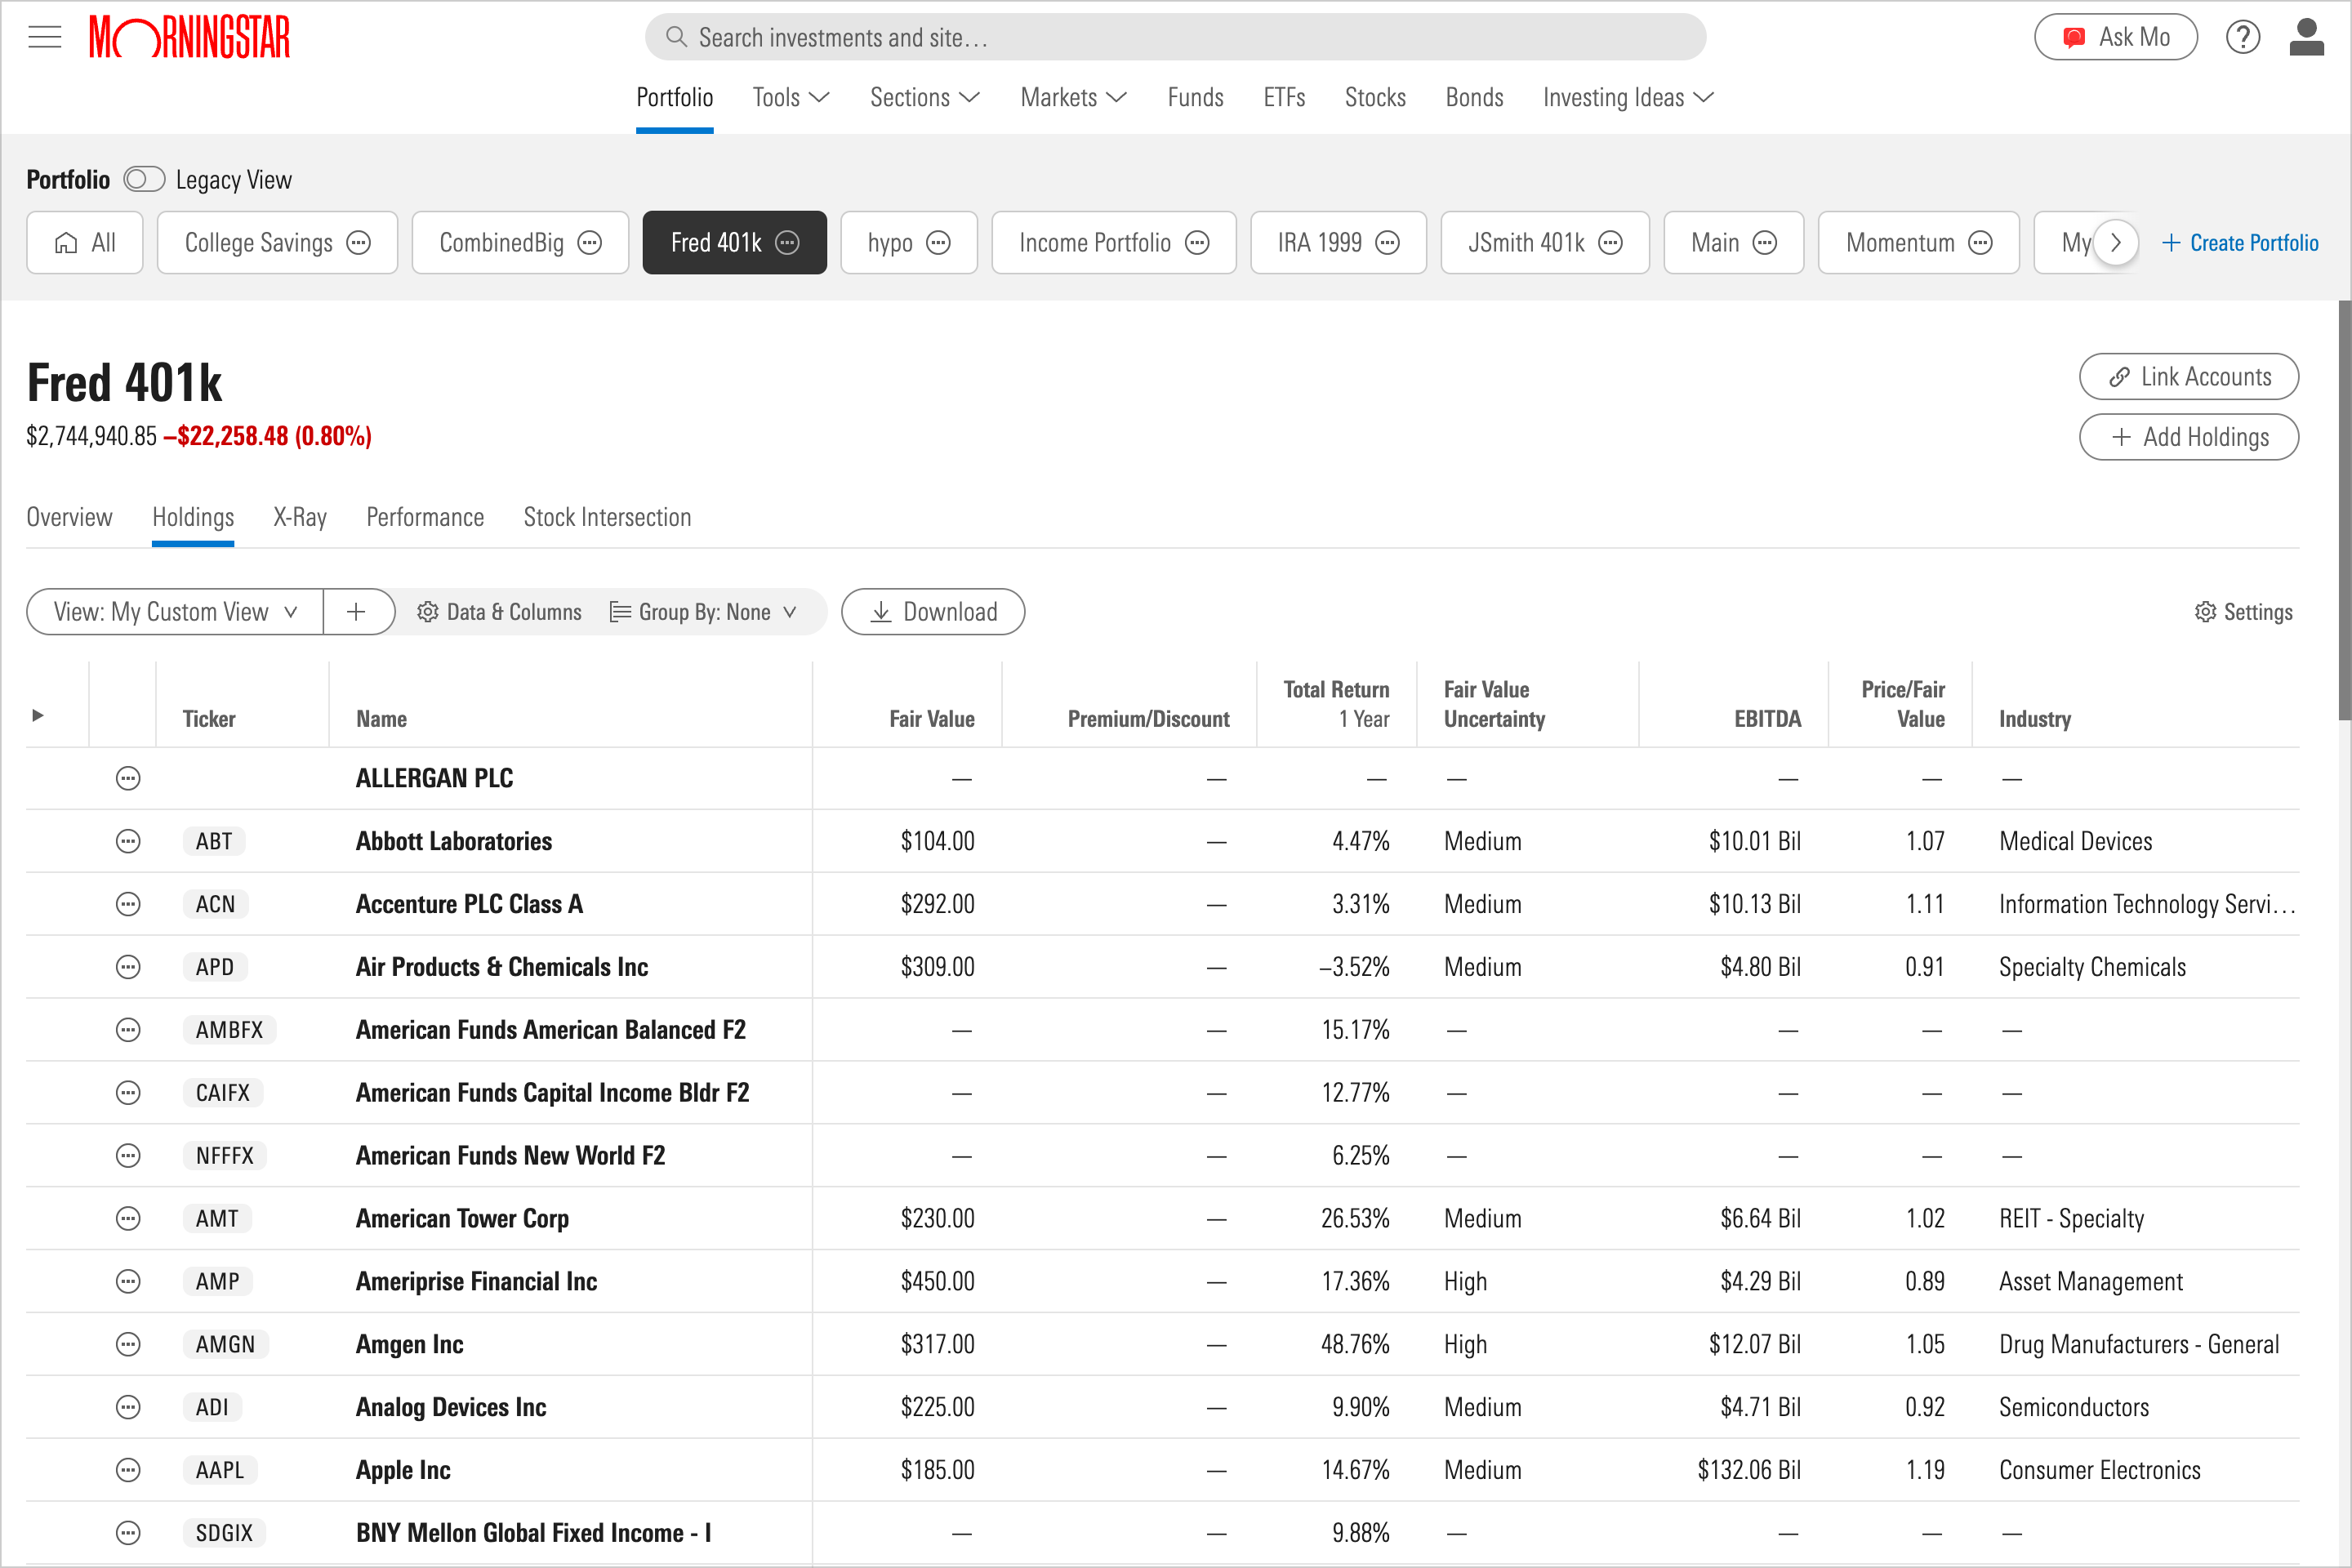Select the All portfolios tab
The width and height of the screenshot is (2352, 1568).
85,243
